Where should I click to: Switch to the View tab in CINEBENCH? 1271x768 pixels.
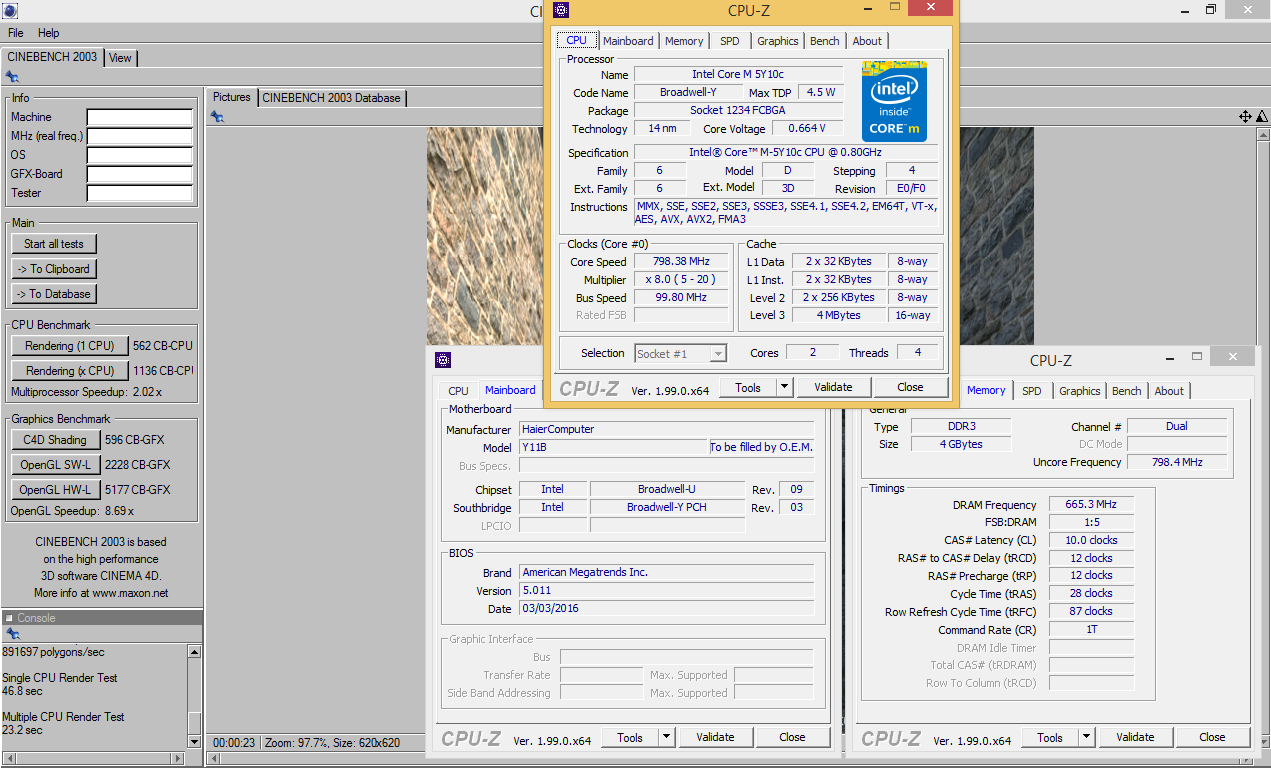120,57
